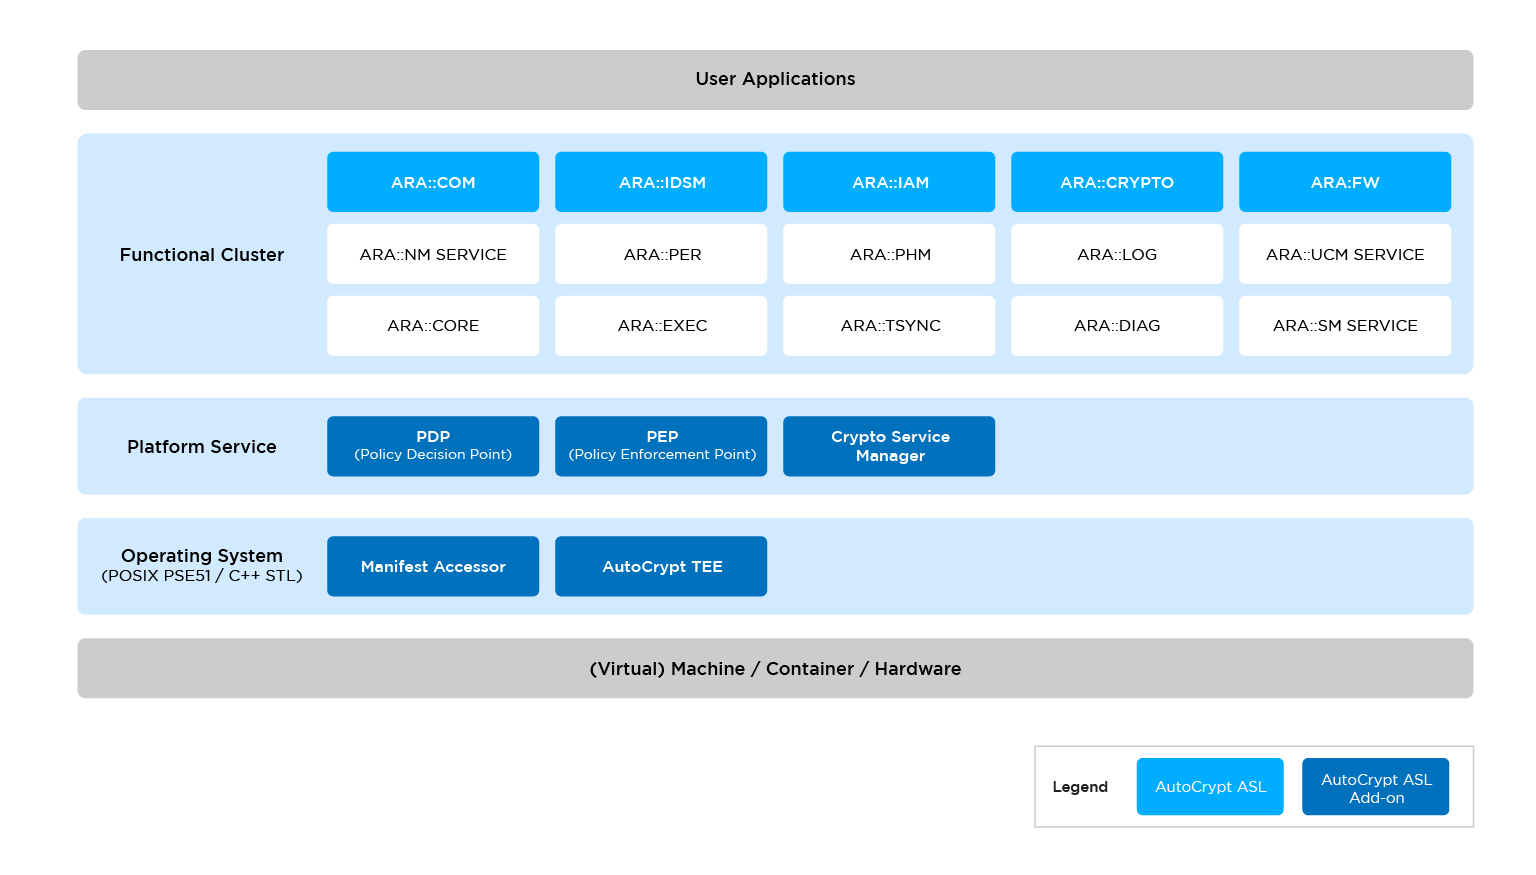
Task: Select the ARA::COM block
Action: [433, 182]
